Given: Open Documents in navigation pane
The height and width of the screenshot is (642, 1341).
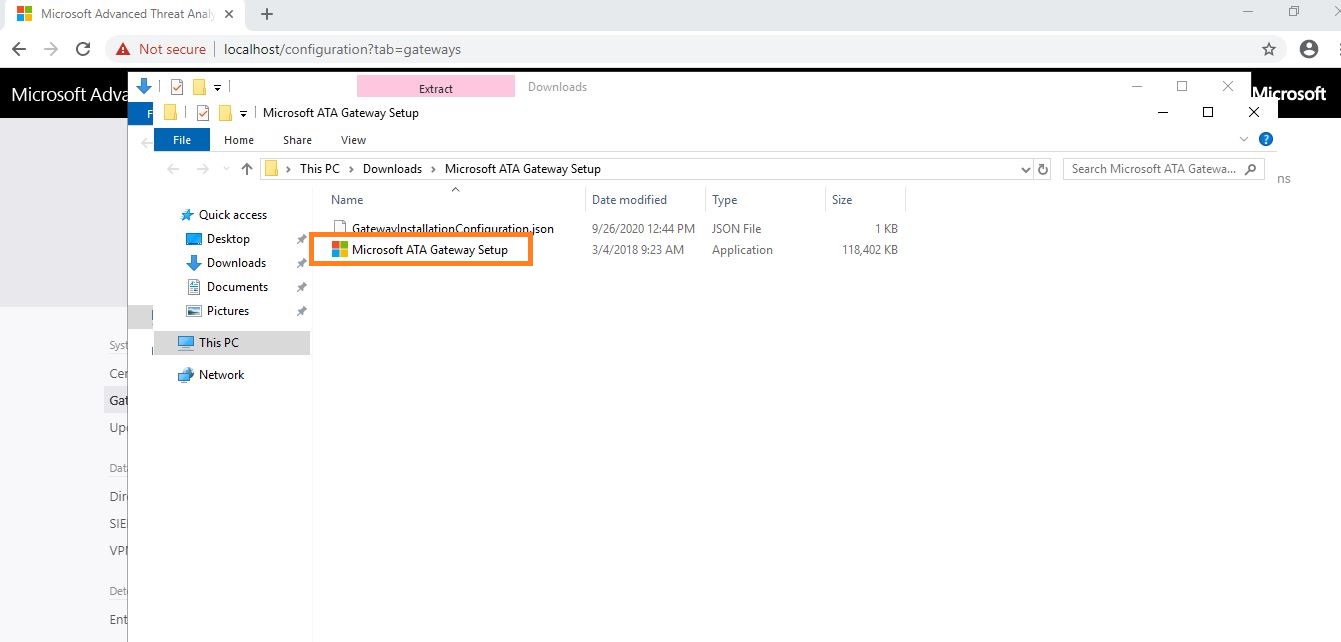Looking at the screenshot, I should click(237, 287).
